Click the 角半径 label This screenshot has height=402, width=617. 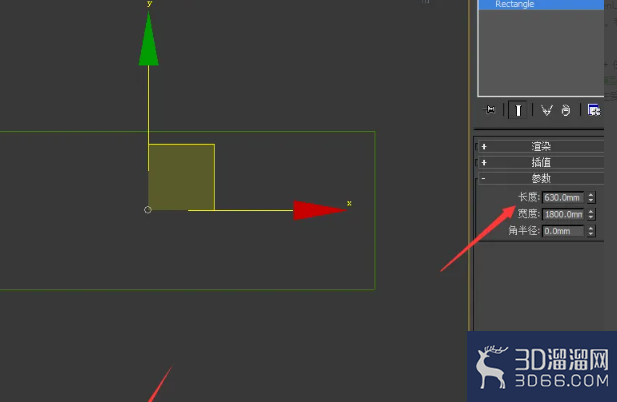(x=524, y=231)
